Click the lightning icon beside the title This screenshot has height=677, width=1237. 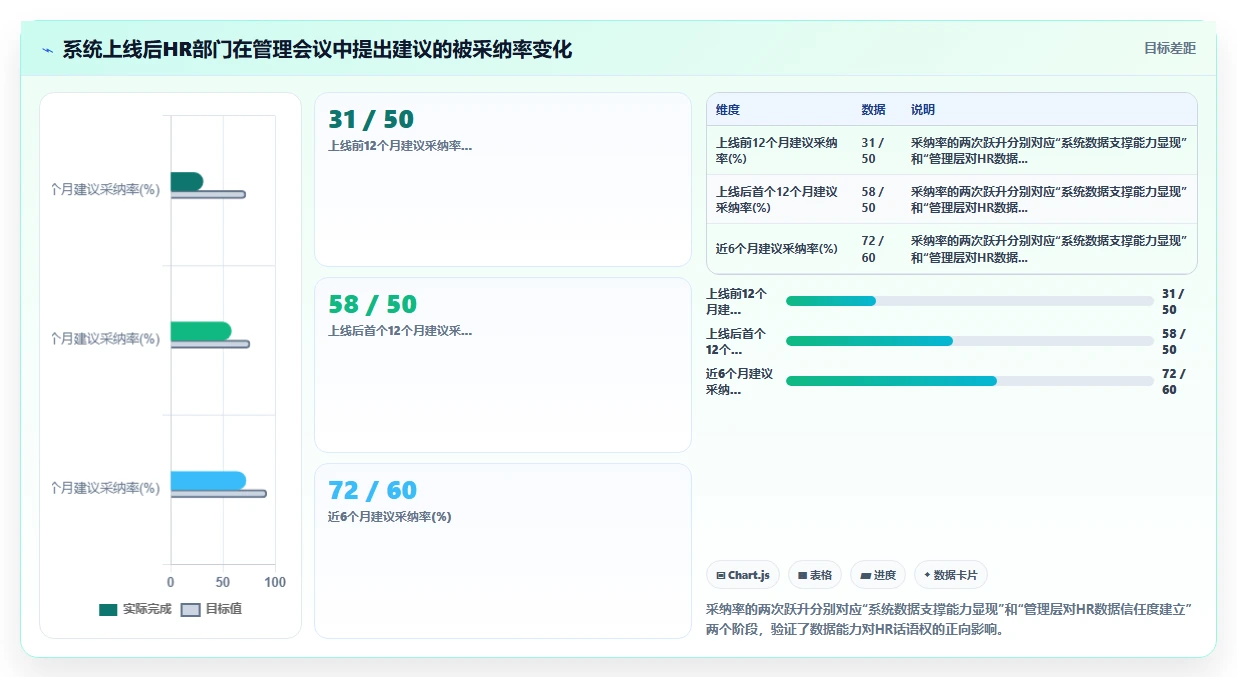pyautogui.click(x=48, y=50)
